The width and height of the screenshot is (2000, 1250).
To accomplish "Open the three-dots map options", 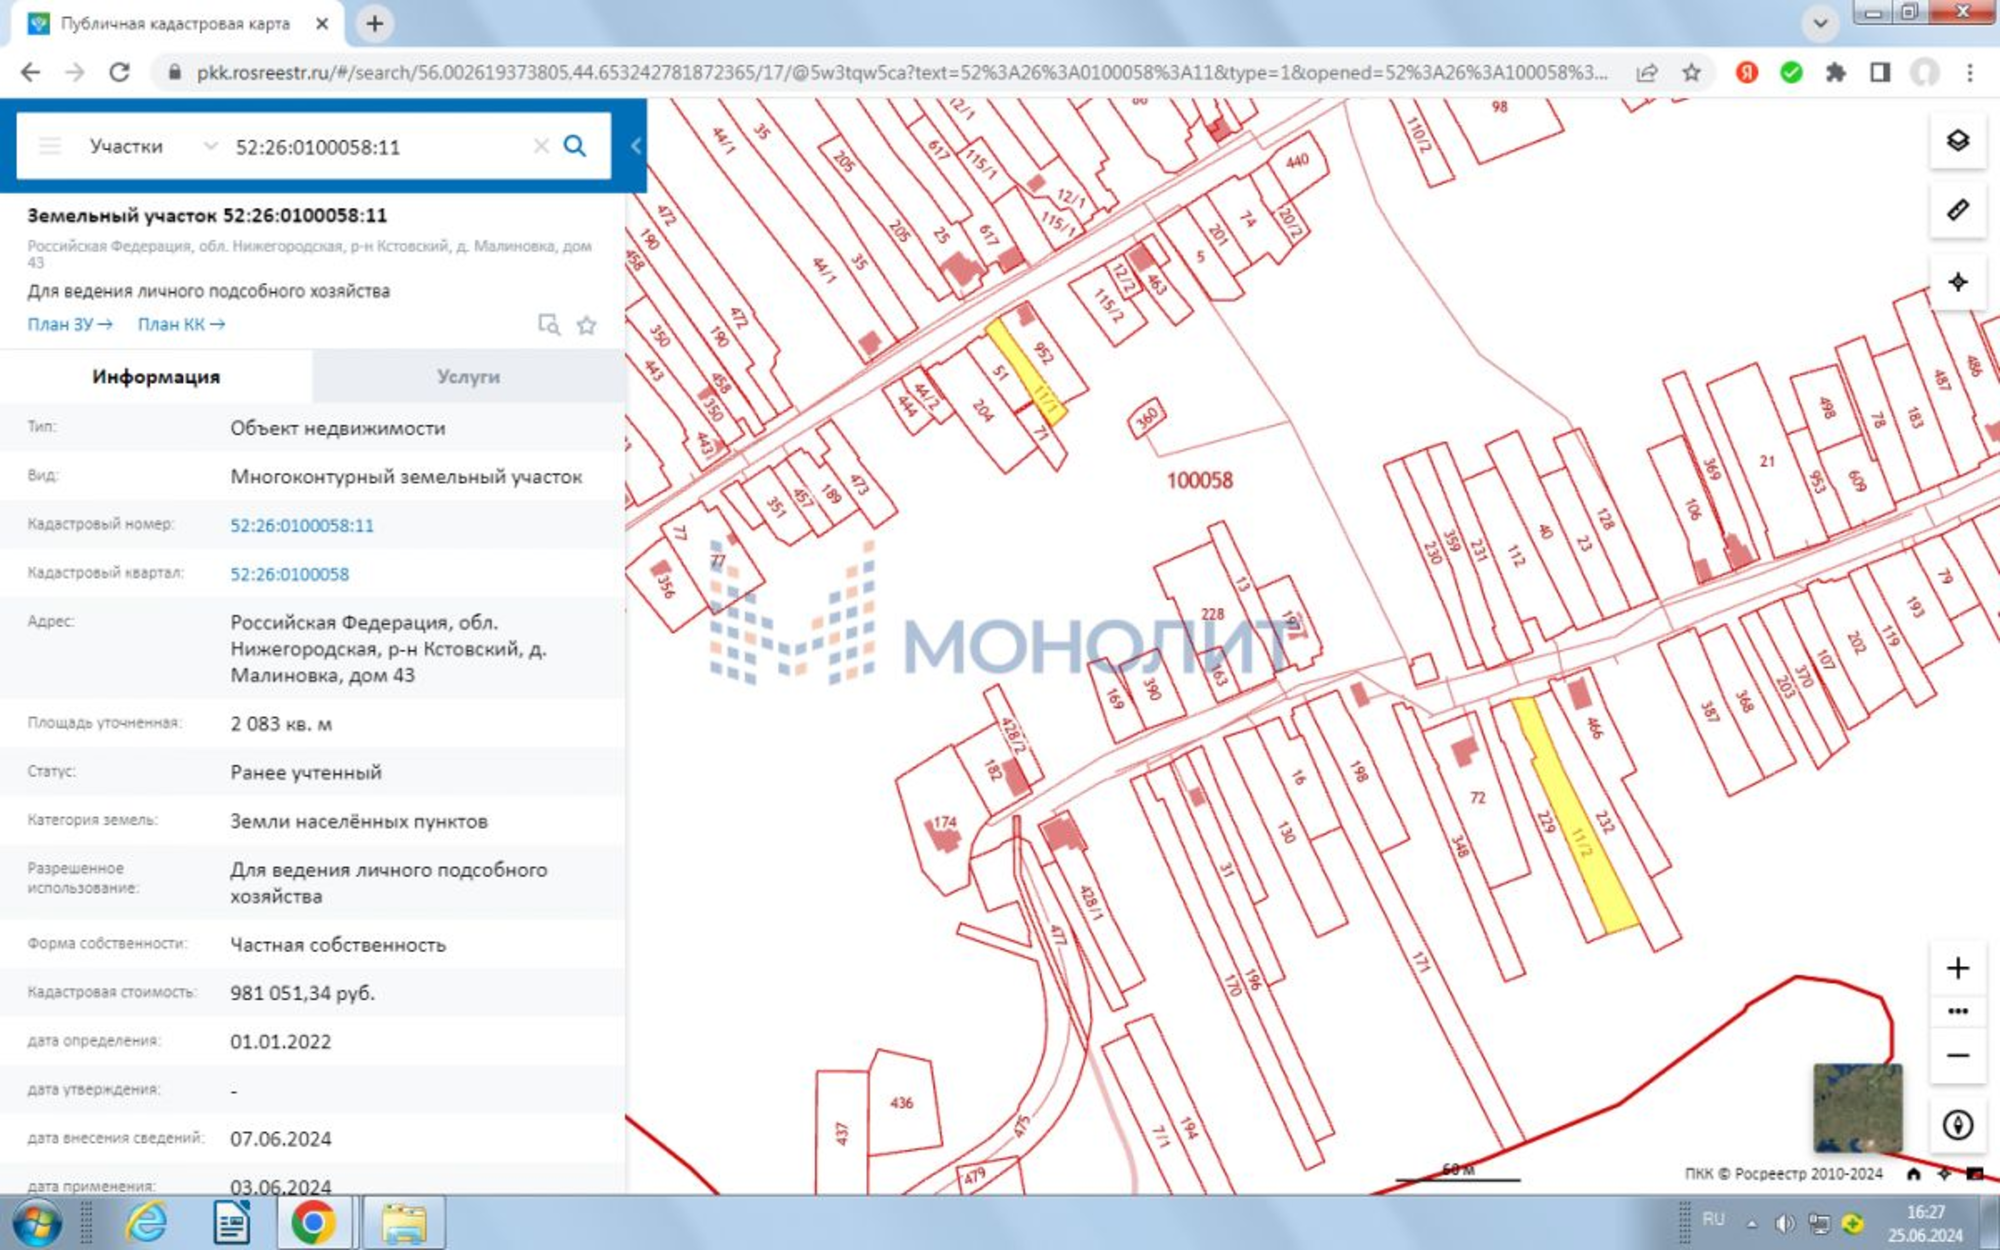I will click(1957, 1012).
